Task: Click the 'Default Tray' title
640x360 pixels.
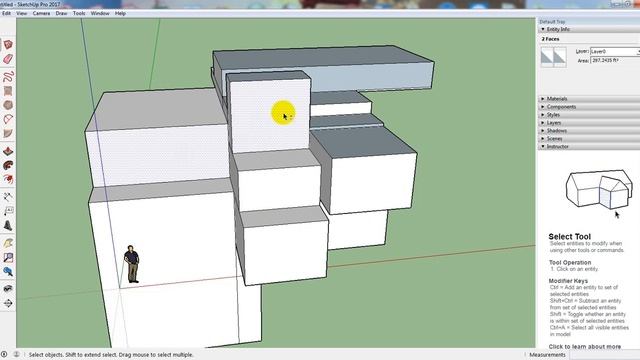Action: click(x=552, y=22)
